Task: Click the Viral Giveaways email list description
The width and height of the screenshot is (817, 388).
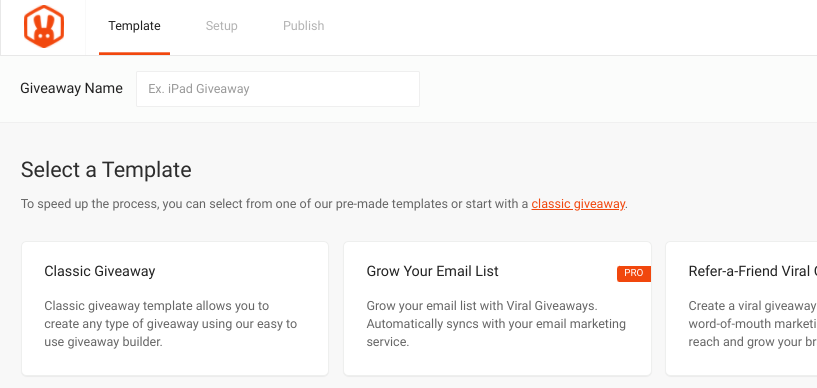Action: 496,324
